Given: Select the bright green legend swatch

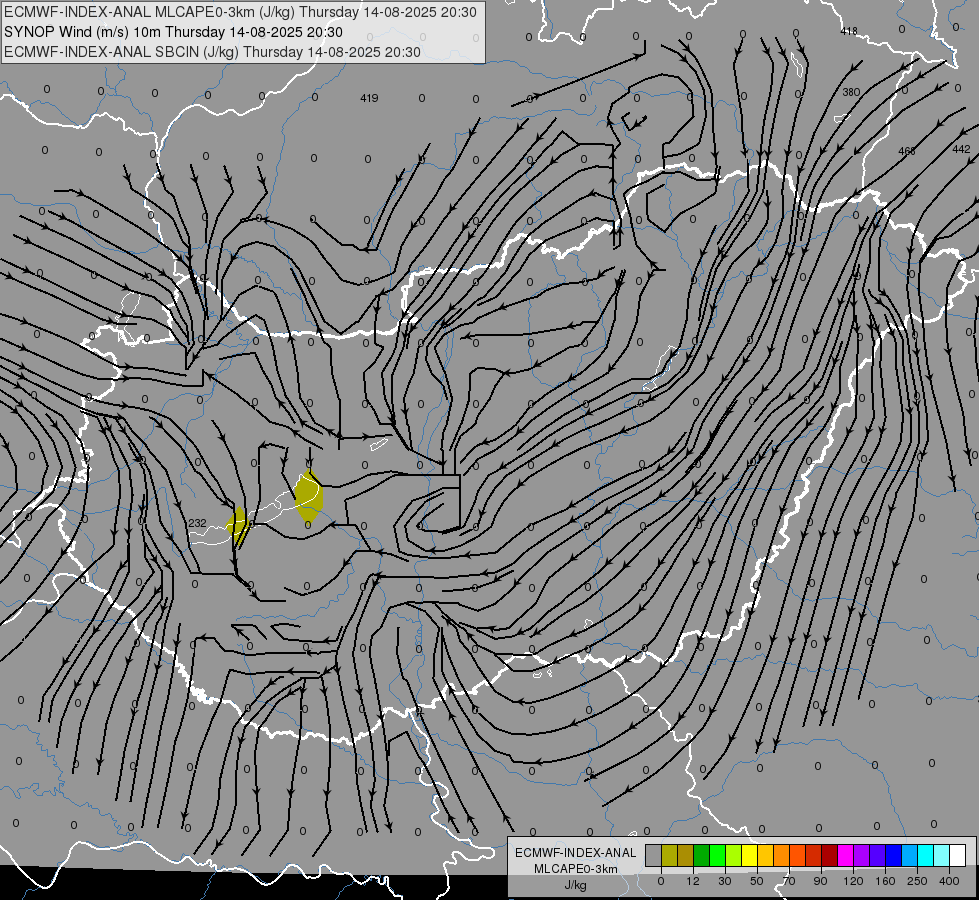Looking at the screenshot, I should [x=717, y=856].
